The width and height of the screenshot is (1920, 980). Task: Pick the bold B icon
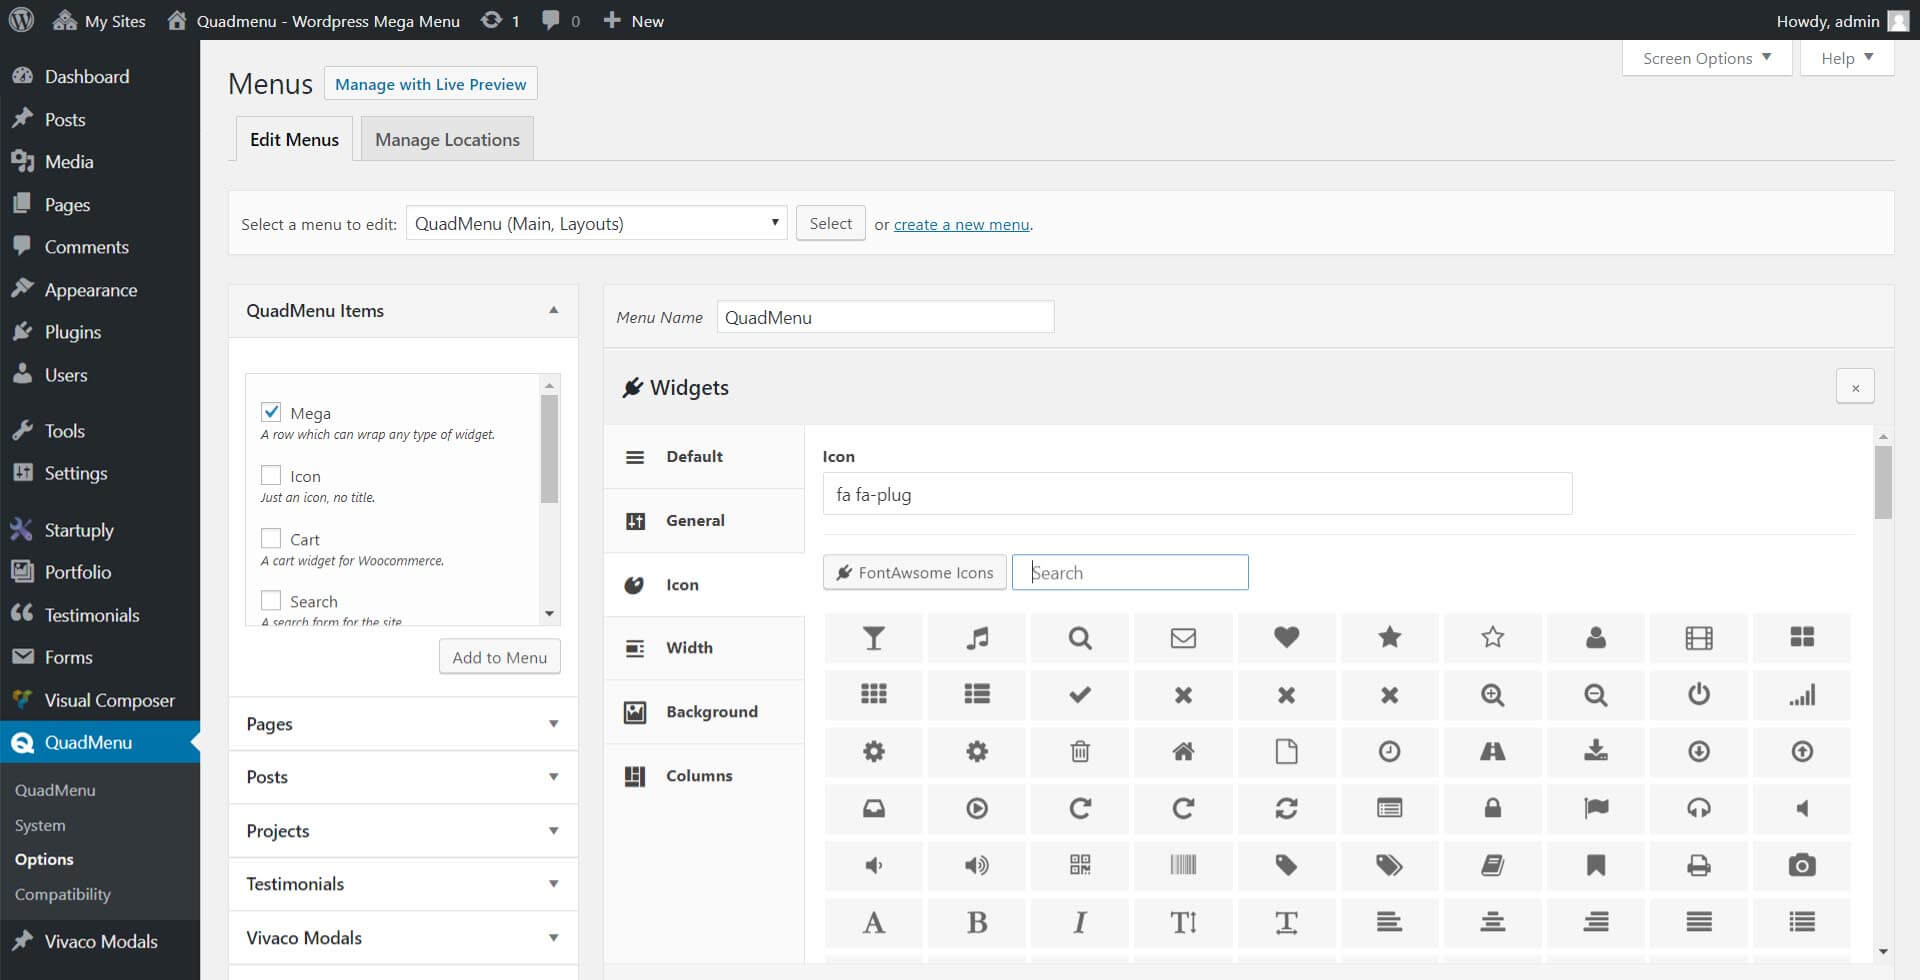click(x=977, y=923)
